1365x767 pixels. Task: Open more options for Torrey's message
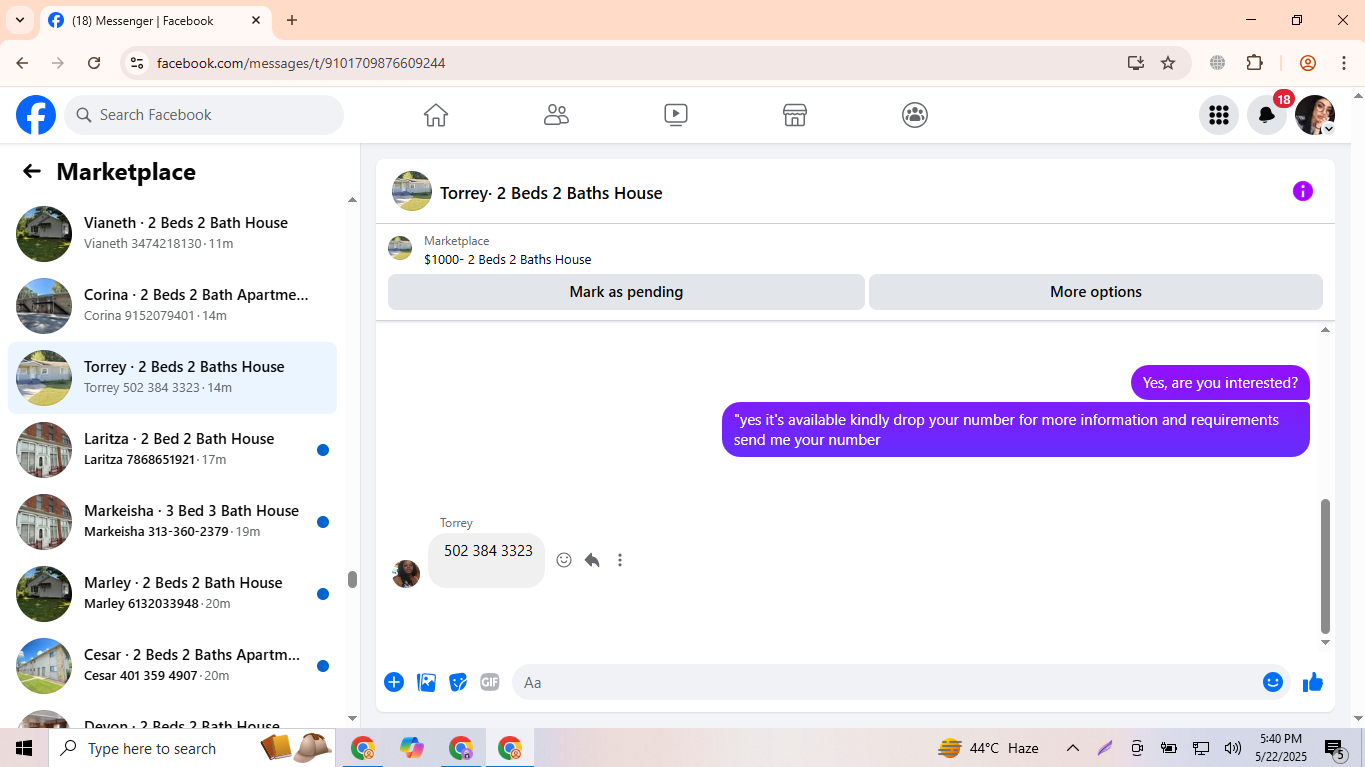[x=620, y=560]
